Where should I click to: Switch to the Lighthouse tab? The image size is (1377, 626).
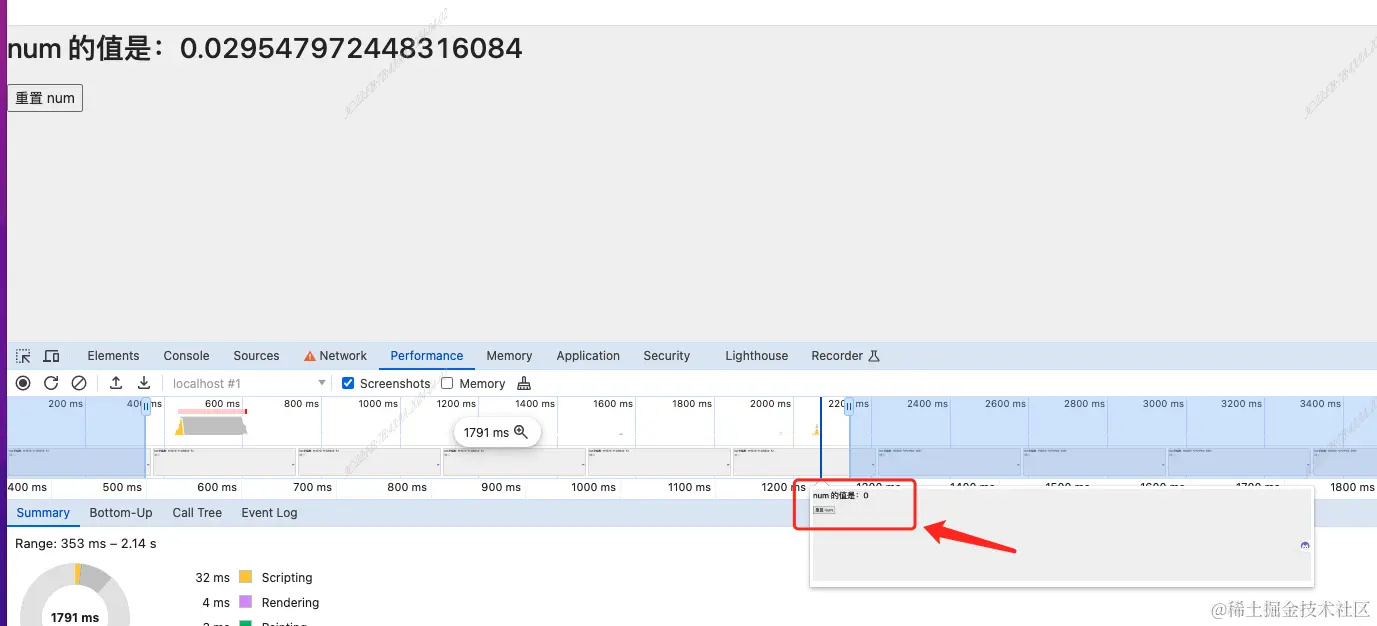click(x=756, y=356)
